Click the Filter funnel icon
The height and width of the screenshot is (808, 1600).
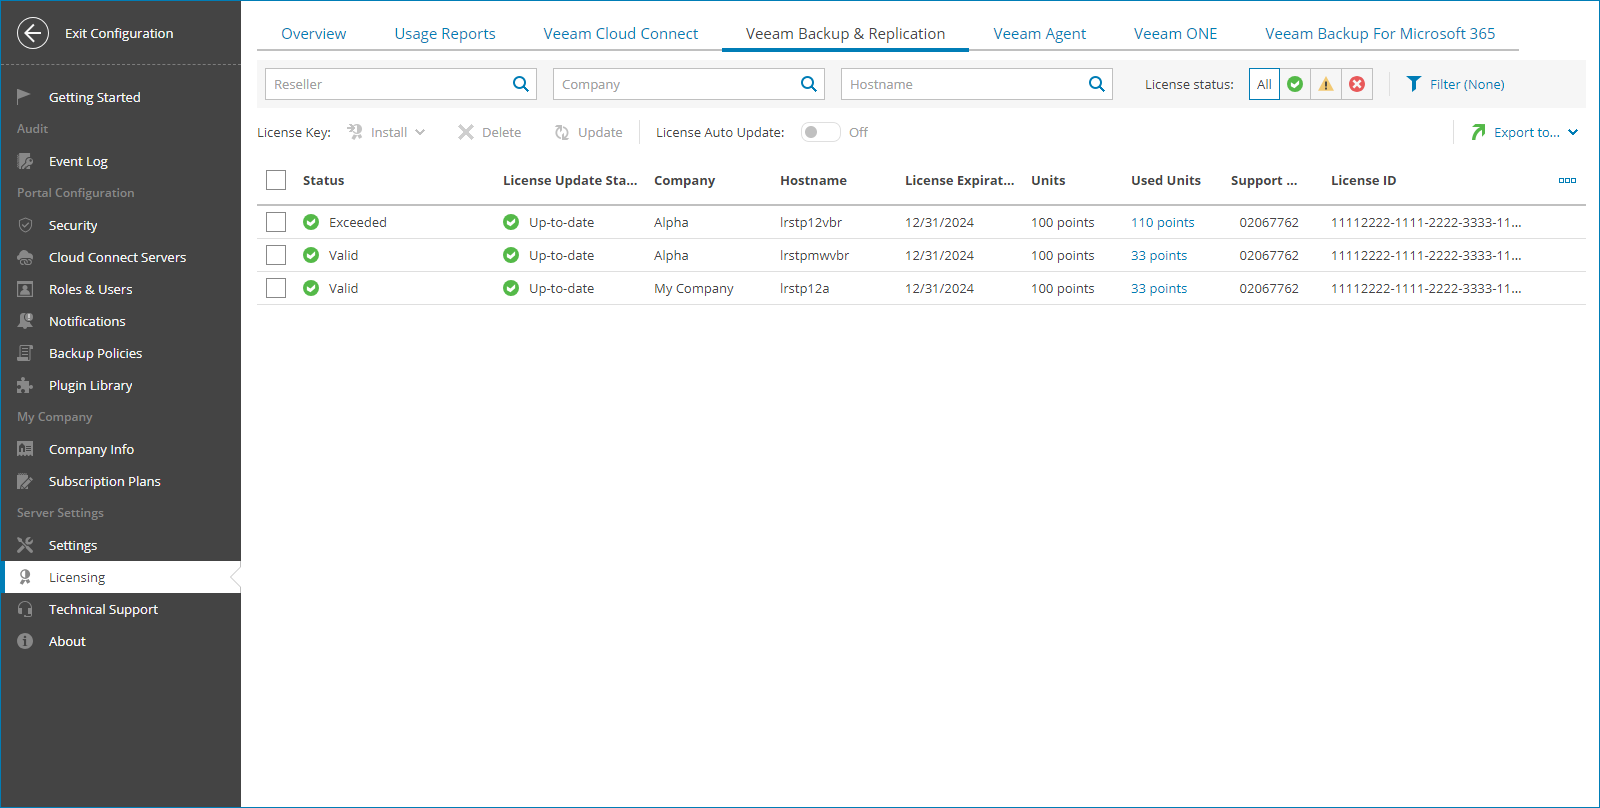pyautogui.click(x=1414, y=84)
